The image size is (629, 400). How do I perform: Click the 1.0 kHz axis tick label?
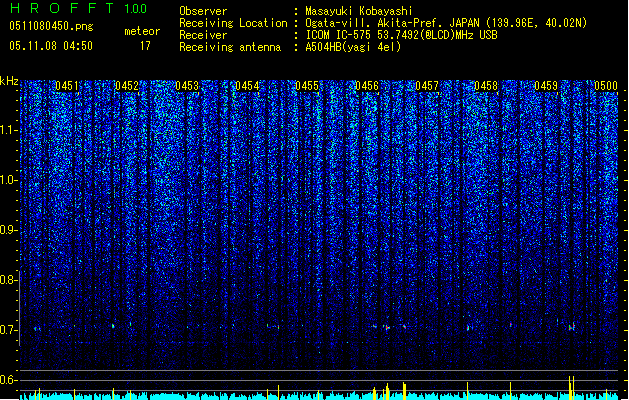(x=9, y=180)
